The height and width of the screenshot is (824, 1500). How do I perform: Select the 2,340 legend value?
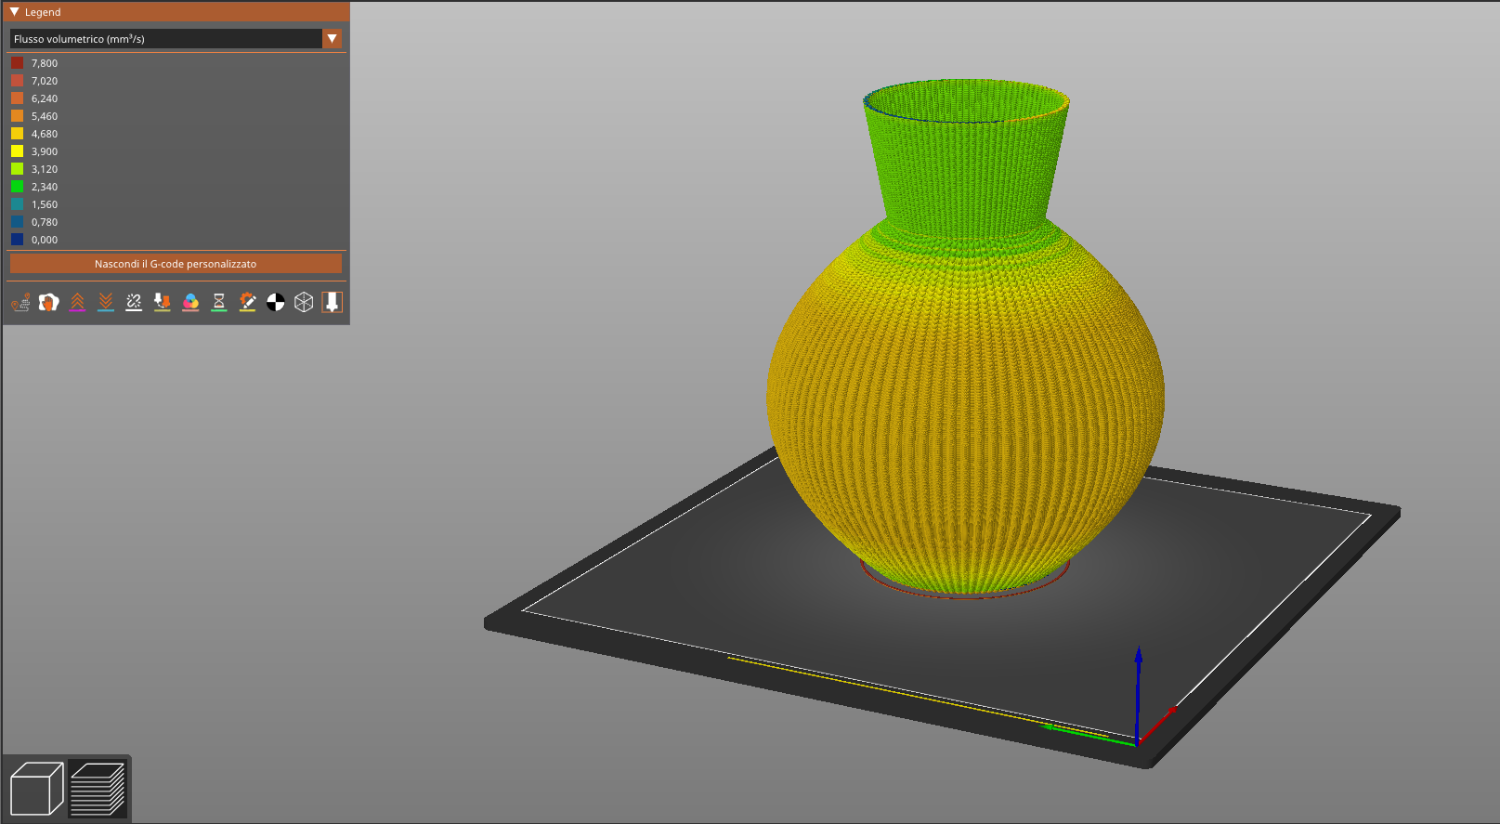tap(44, 187)
